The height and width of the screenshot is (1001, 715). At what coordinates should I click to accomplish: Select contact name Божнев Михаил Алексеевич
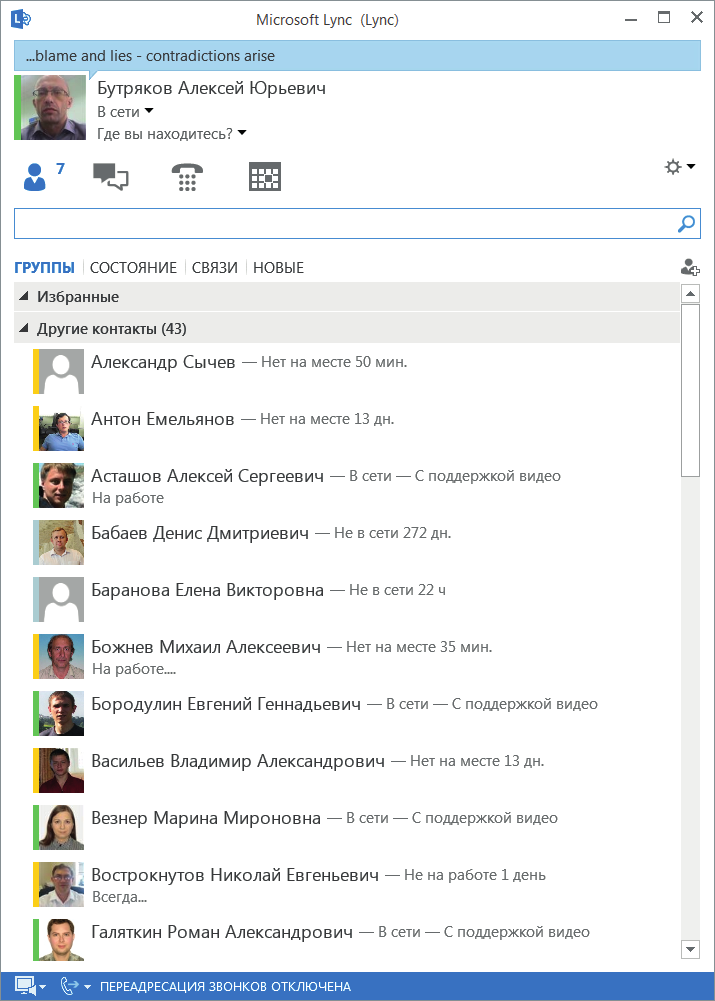point(206,647)
